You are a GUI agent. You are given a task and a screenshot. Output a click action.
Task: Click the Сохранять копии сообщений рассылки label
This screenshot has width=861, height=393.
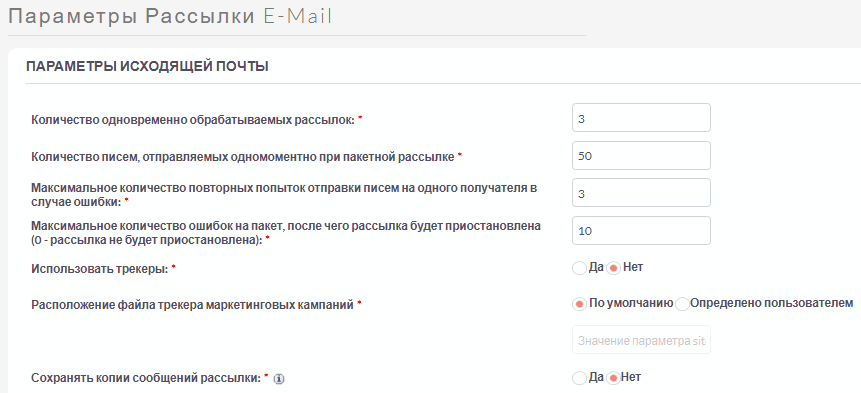[146, 378]
